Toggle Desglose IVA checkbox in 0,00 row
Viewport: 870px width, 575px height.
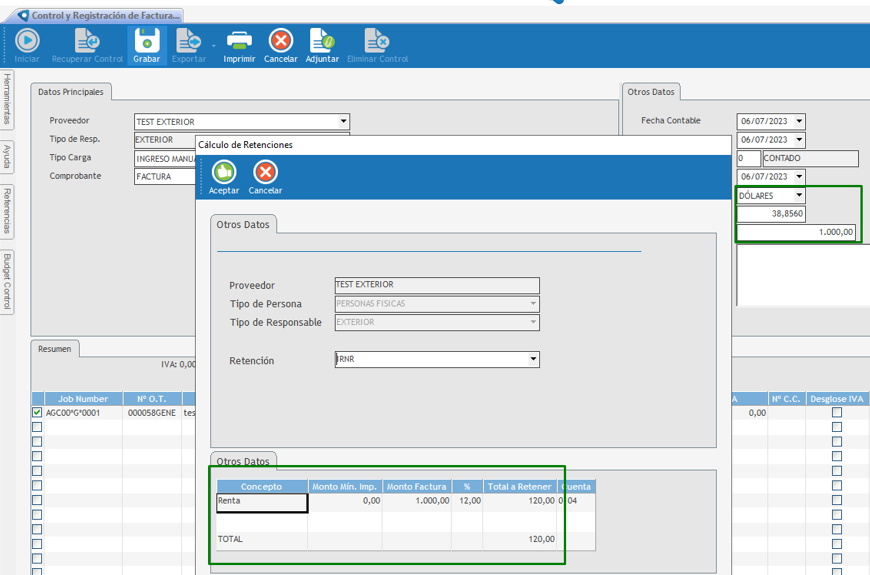(x=837, y=412)
